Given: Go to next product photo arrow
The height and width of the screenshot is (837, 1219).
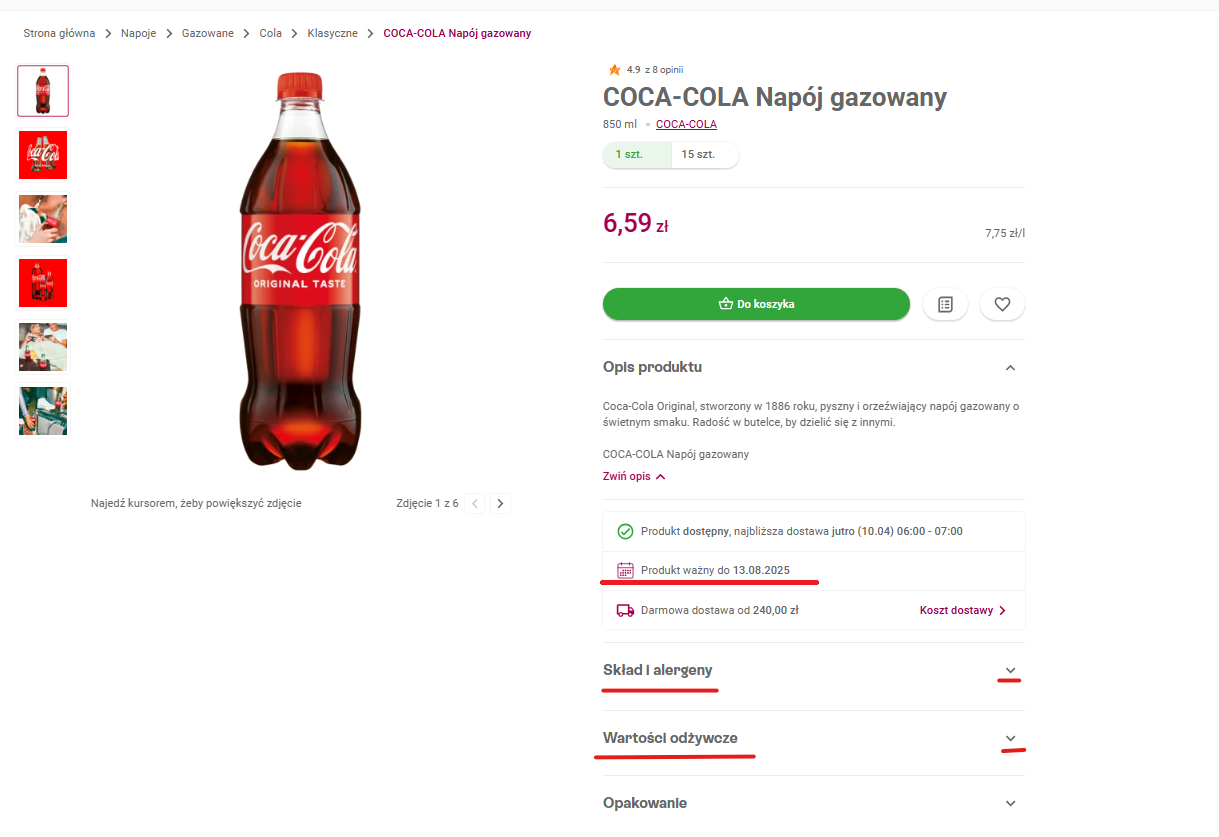Looking at the screenshot, I should (501, 503).
